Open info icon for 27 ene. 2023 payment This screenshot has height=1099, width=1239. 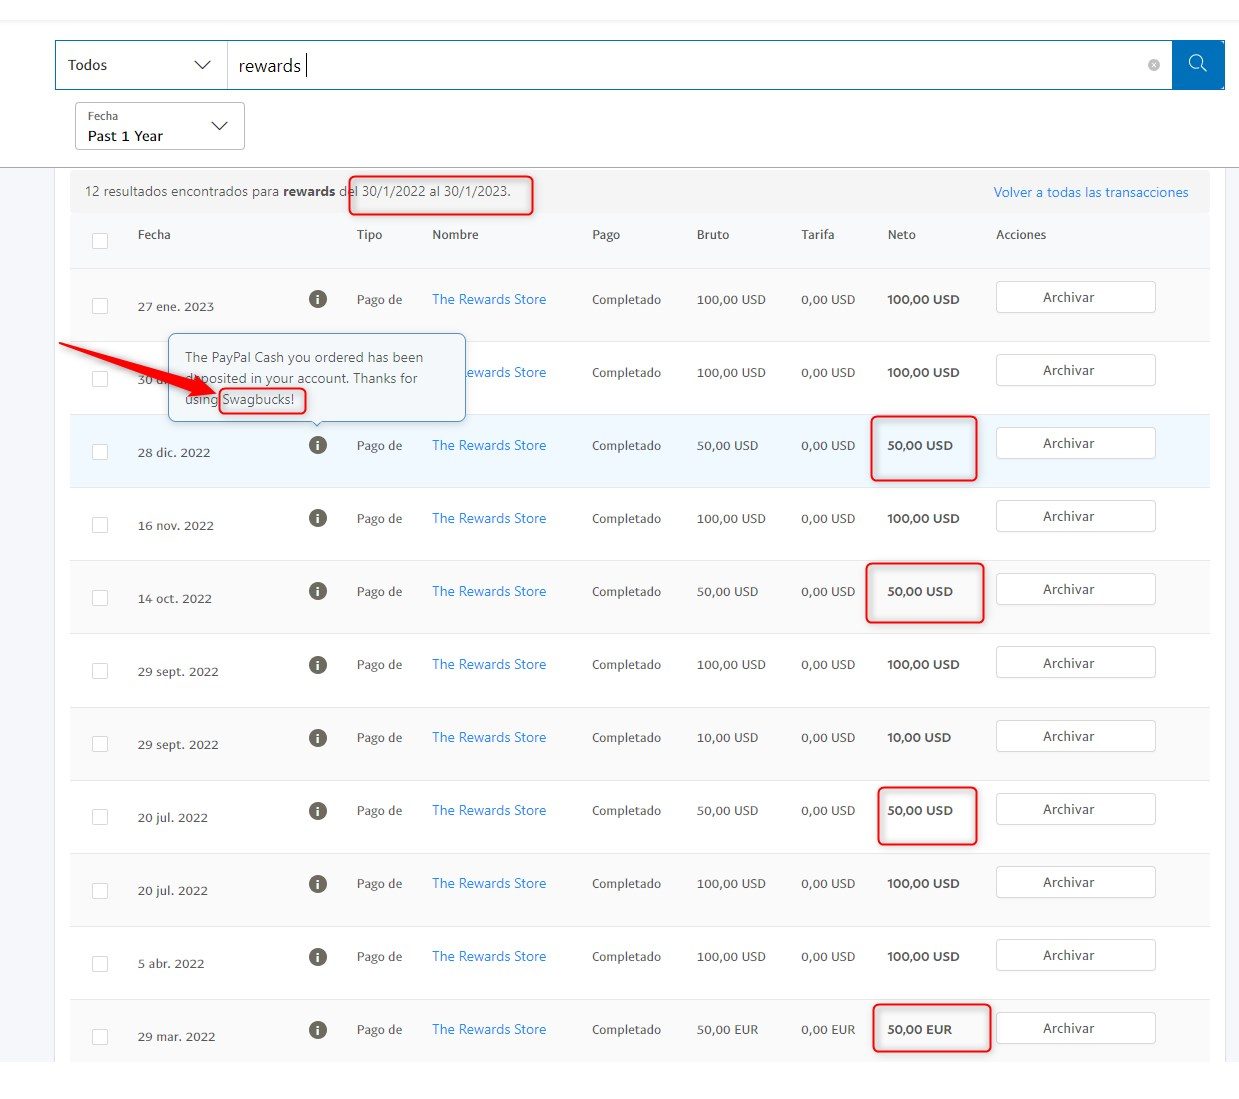[318, 299]
